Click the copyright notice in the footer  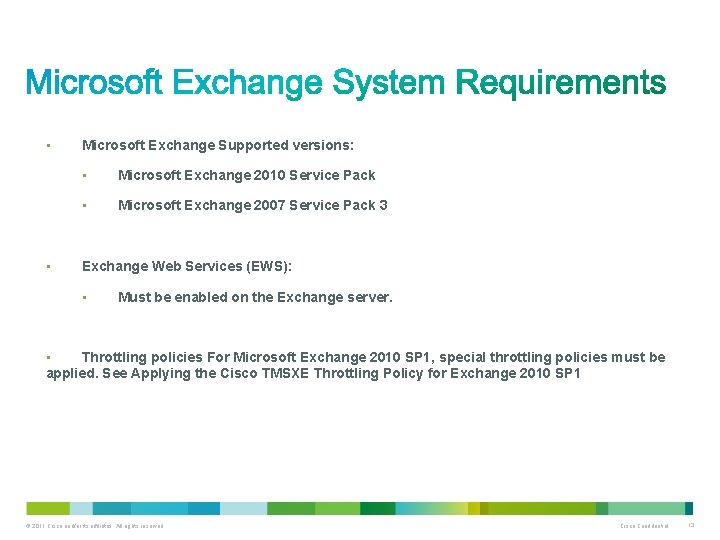coord(95,526)
